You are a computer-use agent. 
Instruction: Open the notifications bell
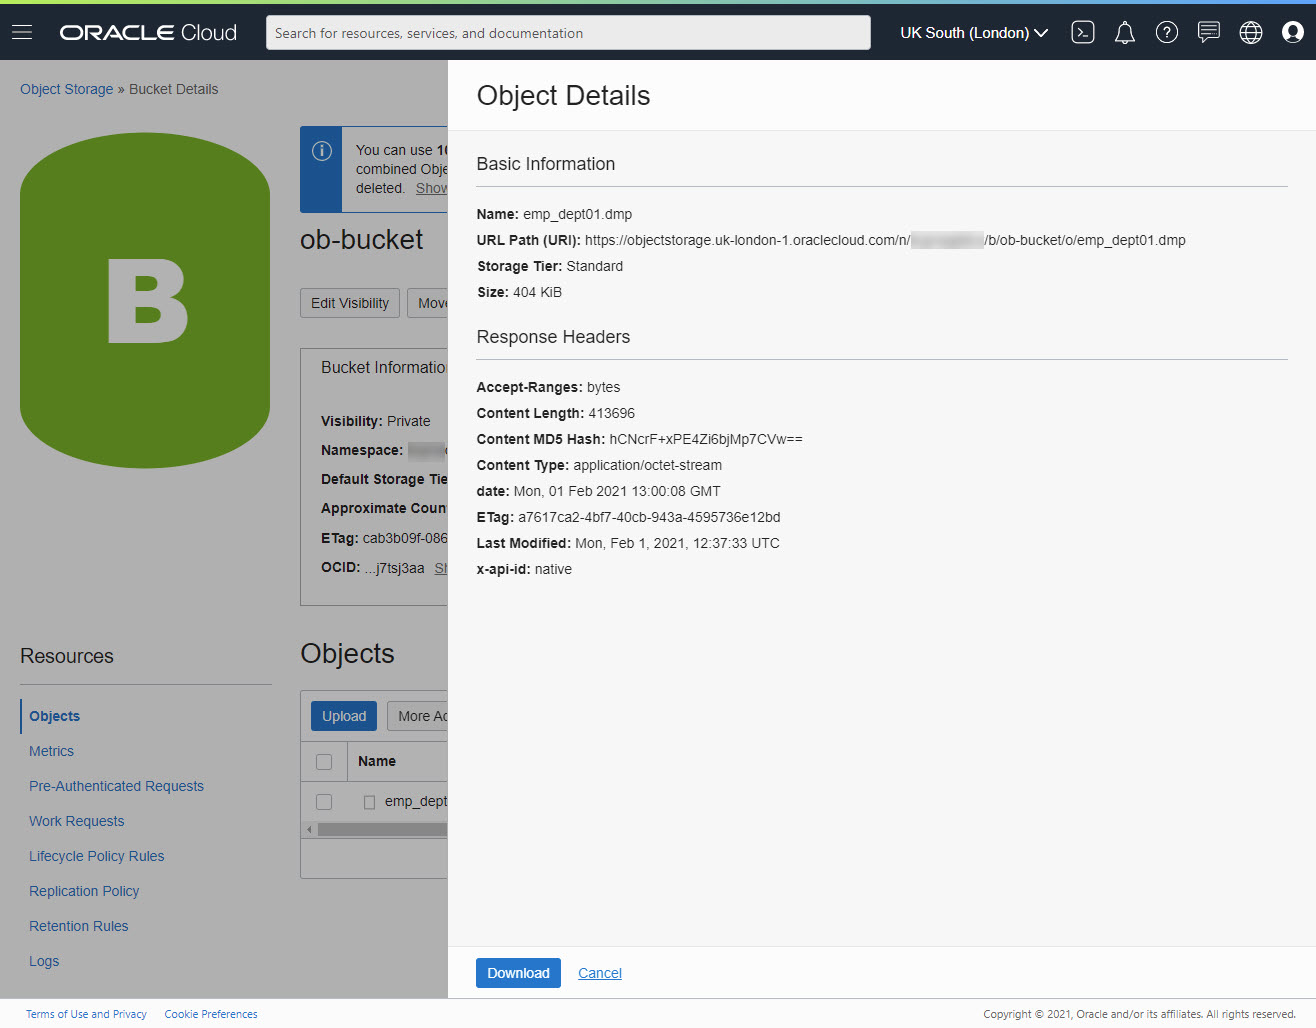[1125, 32]
